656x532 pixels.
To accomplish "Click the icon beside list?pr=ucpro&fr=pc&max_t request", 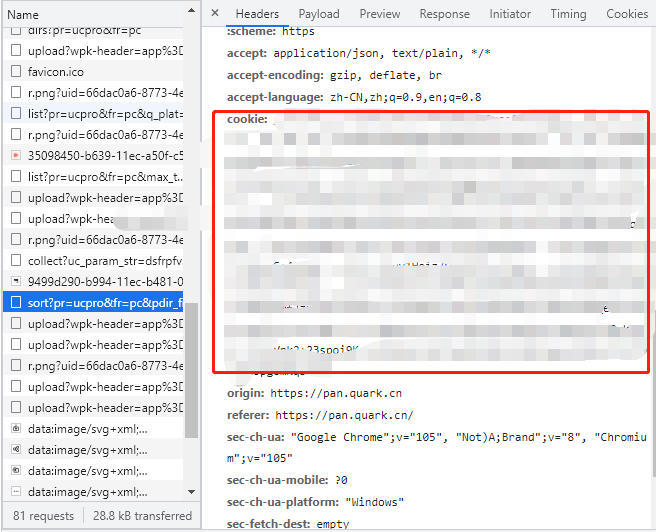I will coord(16,177).
